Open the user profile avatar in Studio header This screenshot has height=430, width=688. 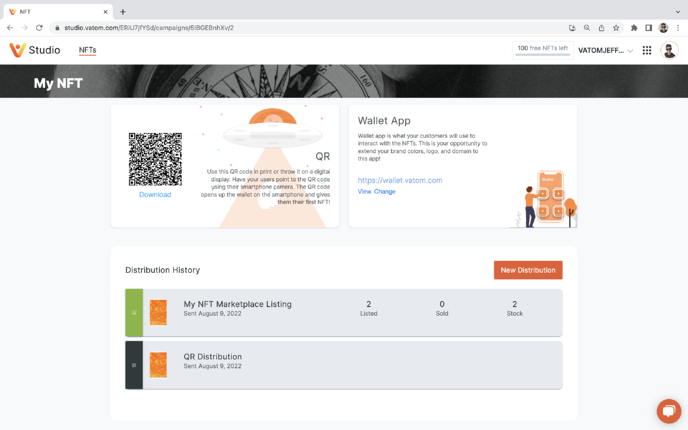(x=669, y=50)
